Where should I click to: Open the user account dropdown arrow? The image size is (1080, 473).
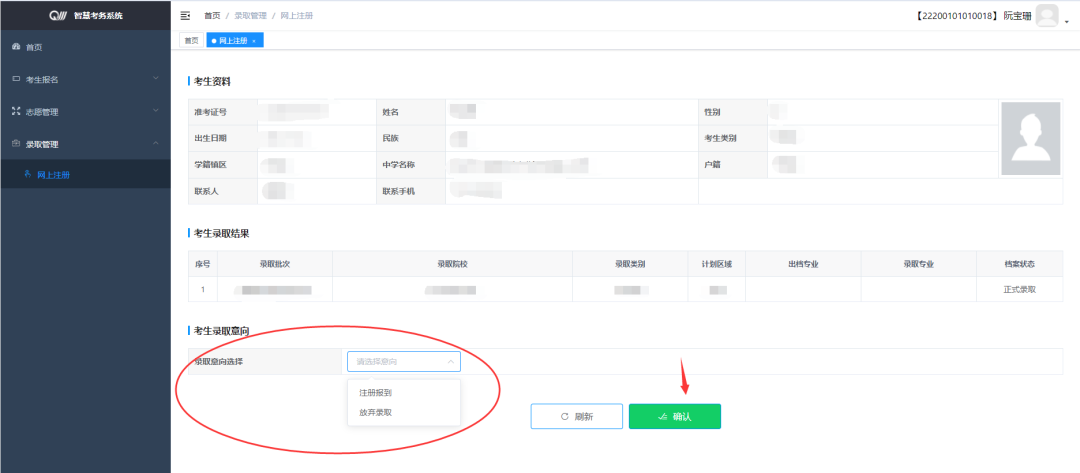coord(1066,21)
